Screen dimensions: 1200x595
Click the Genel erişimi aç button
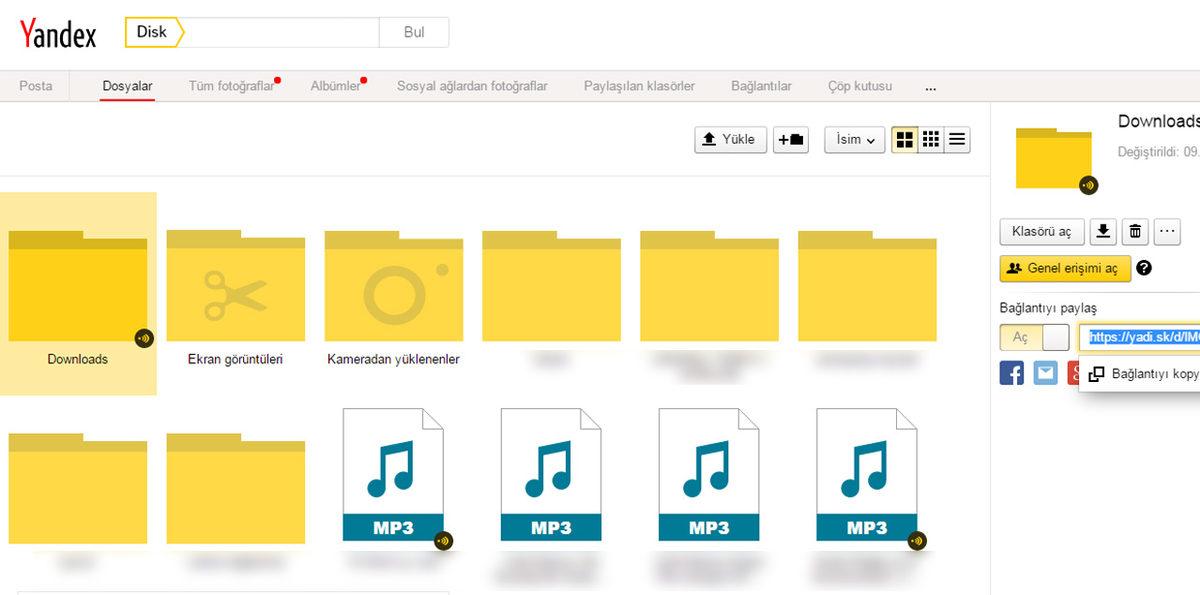pos(1066,268)
